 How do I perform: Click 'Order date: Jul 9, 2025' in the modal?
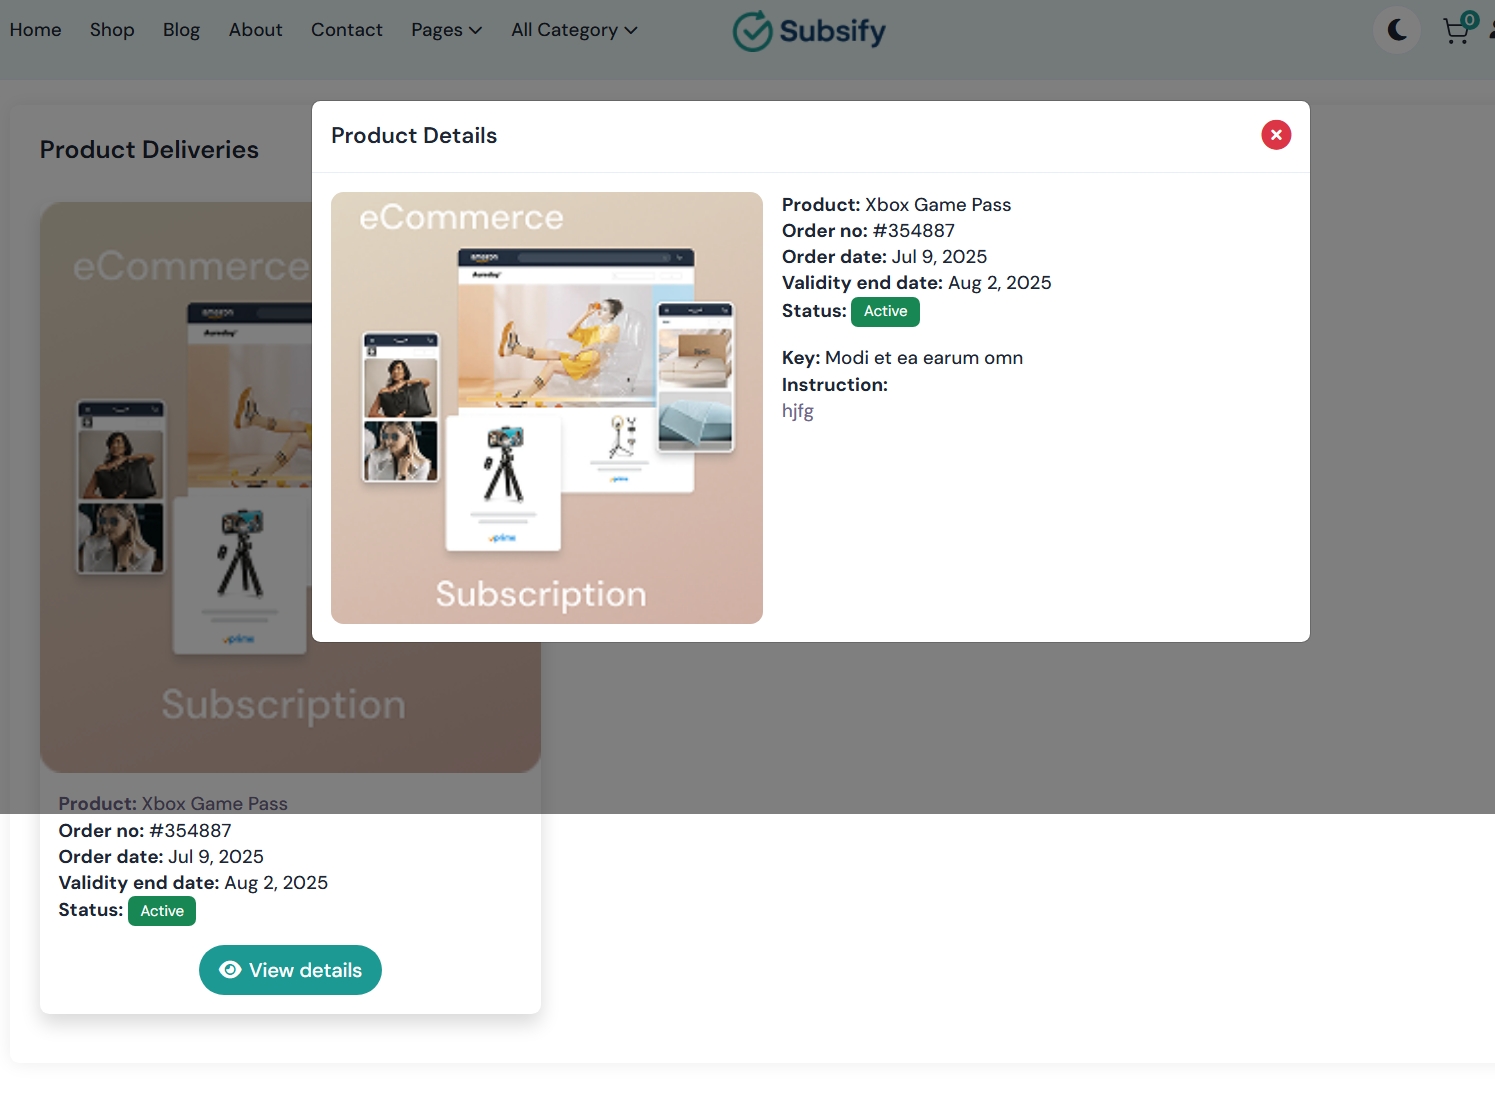[x=884, y=257]
